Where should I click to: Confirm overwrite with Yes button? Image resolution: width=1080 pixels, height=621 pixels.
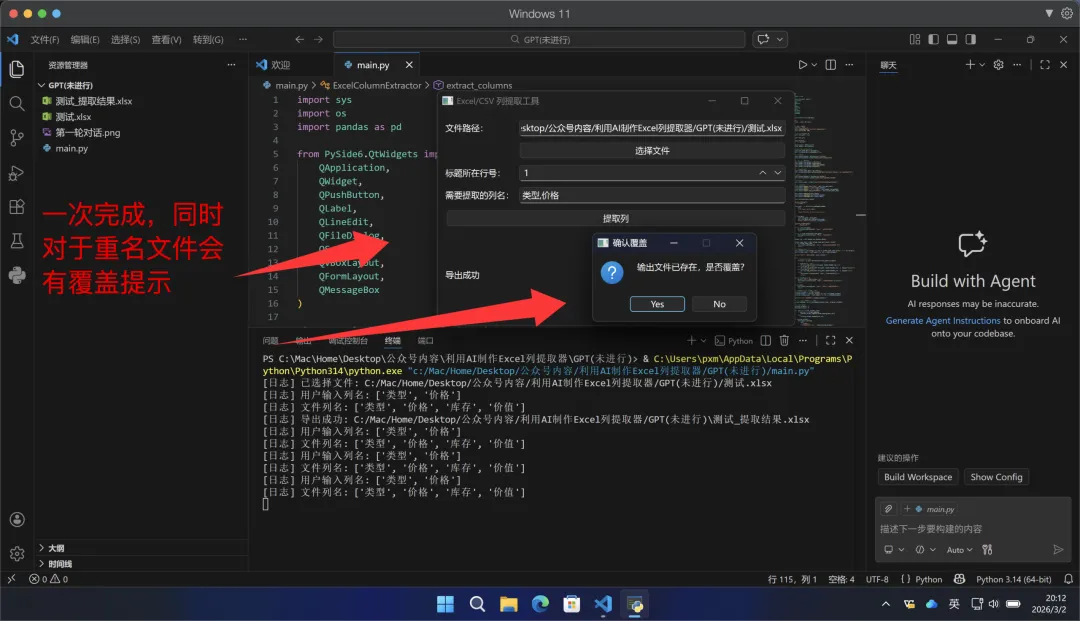tap(657, 304)
